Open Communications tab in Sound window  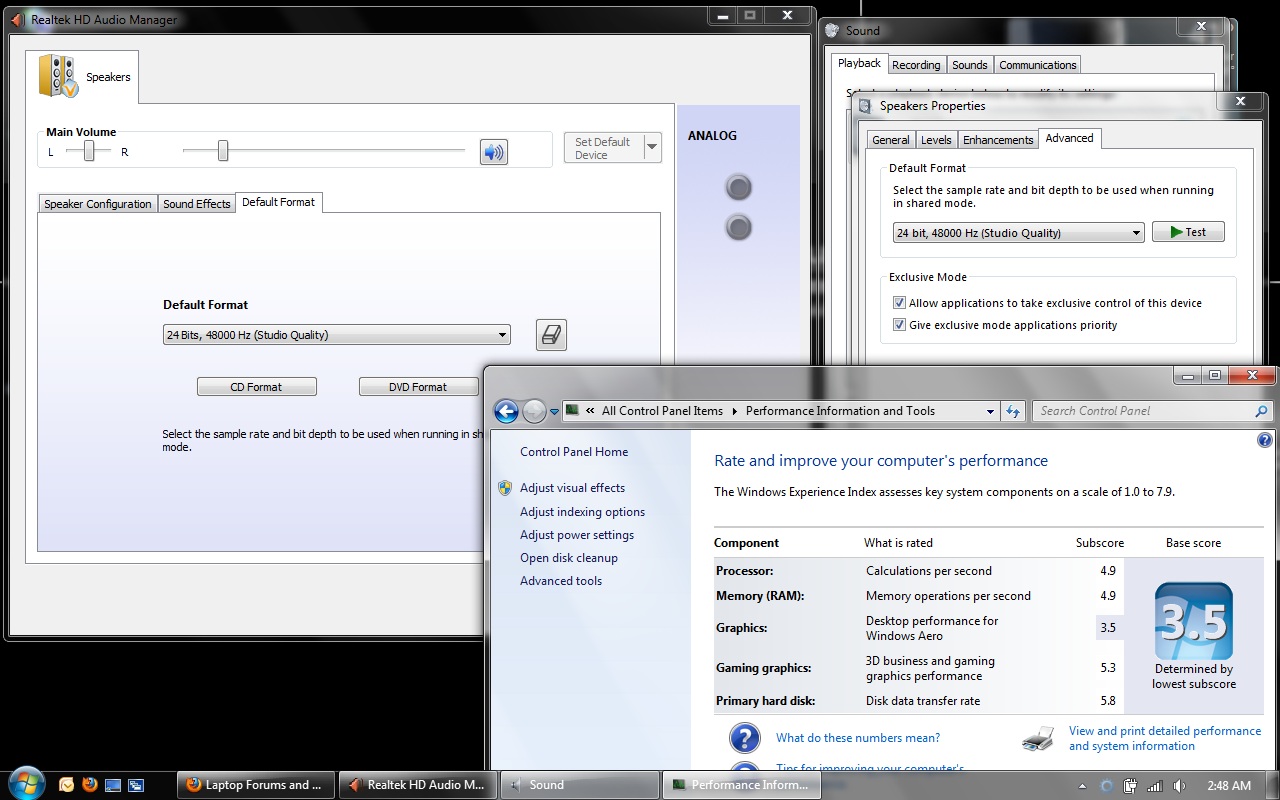[x=1037, y=65]
